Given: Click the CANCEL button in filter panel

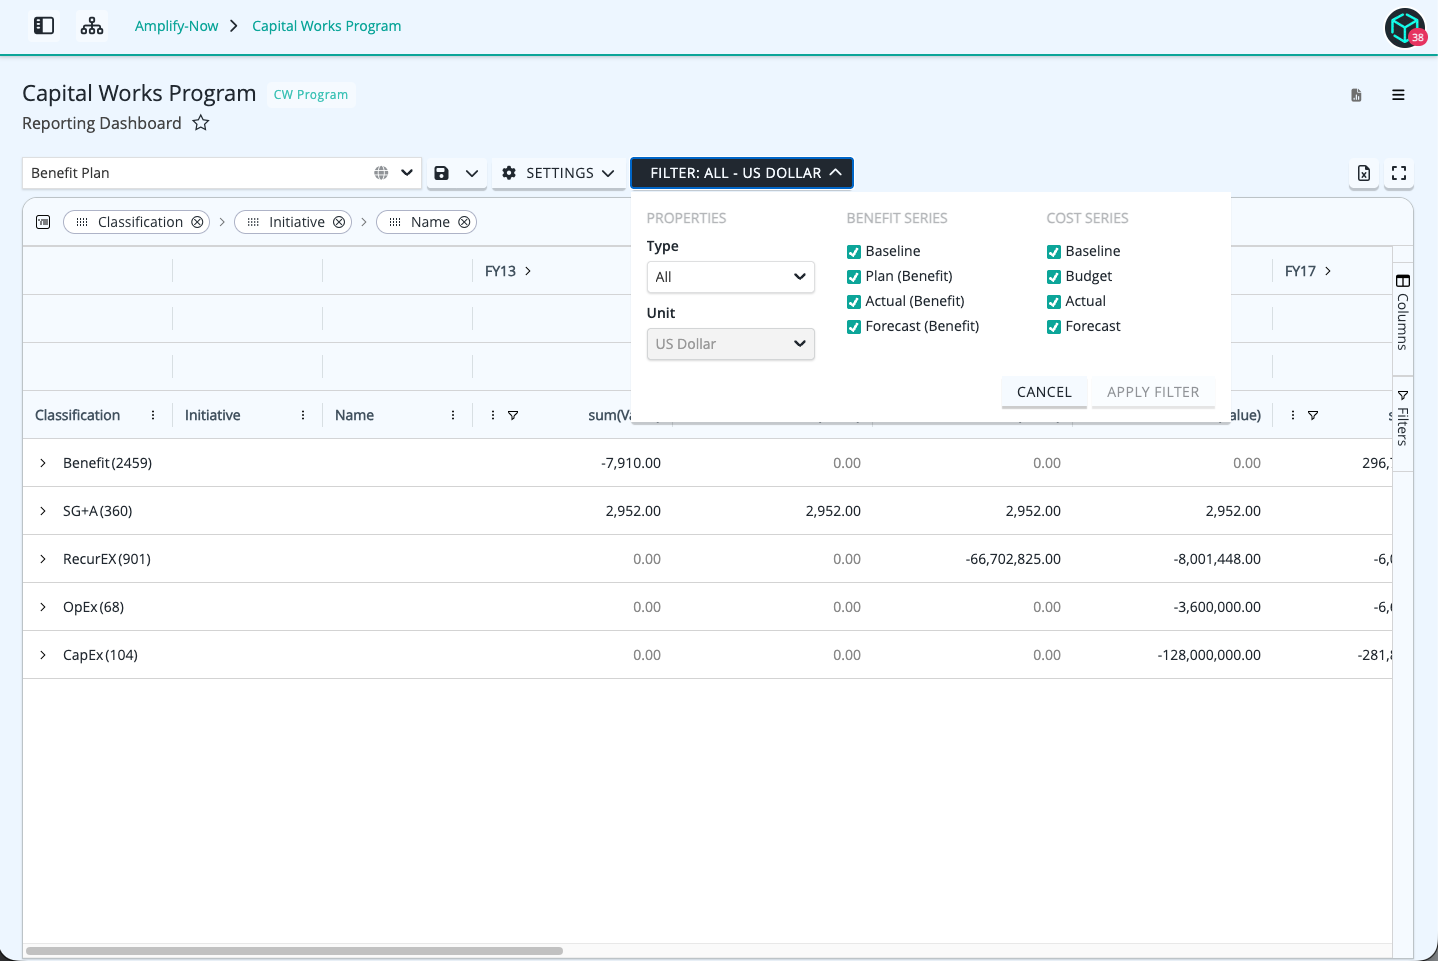Looking at the screenshot, I should coord(1044,392).
